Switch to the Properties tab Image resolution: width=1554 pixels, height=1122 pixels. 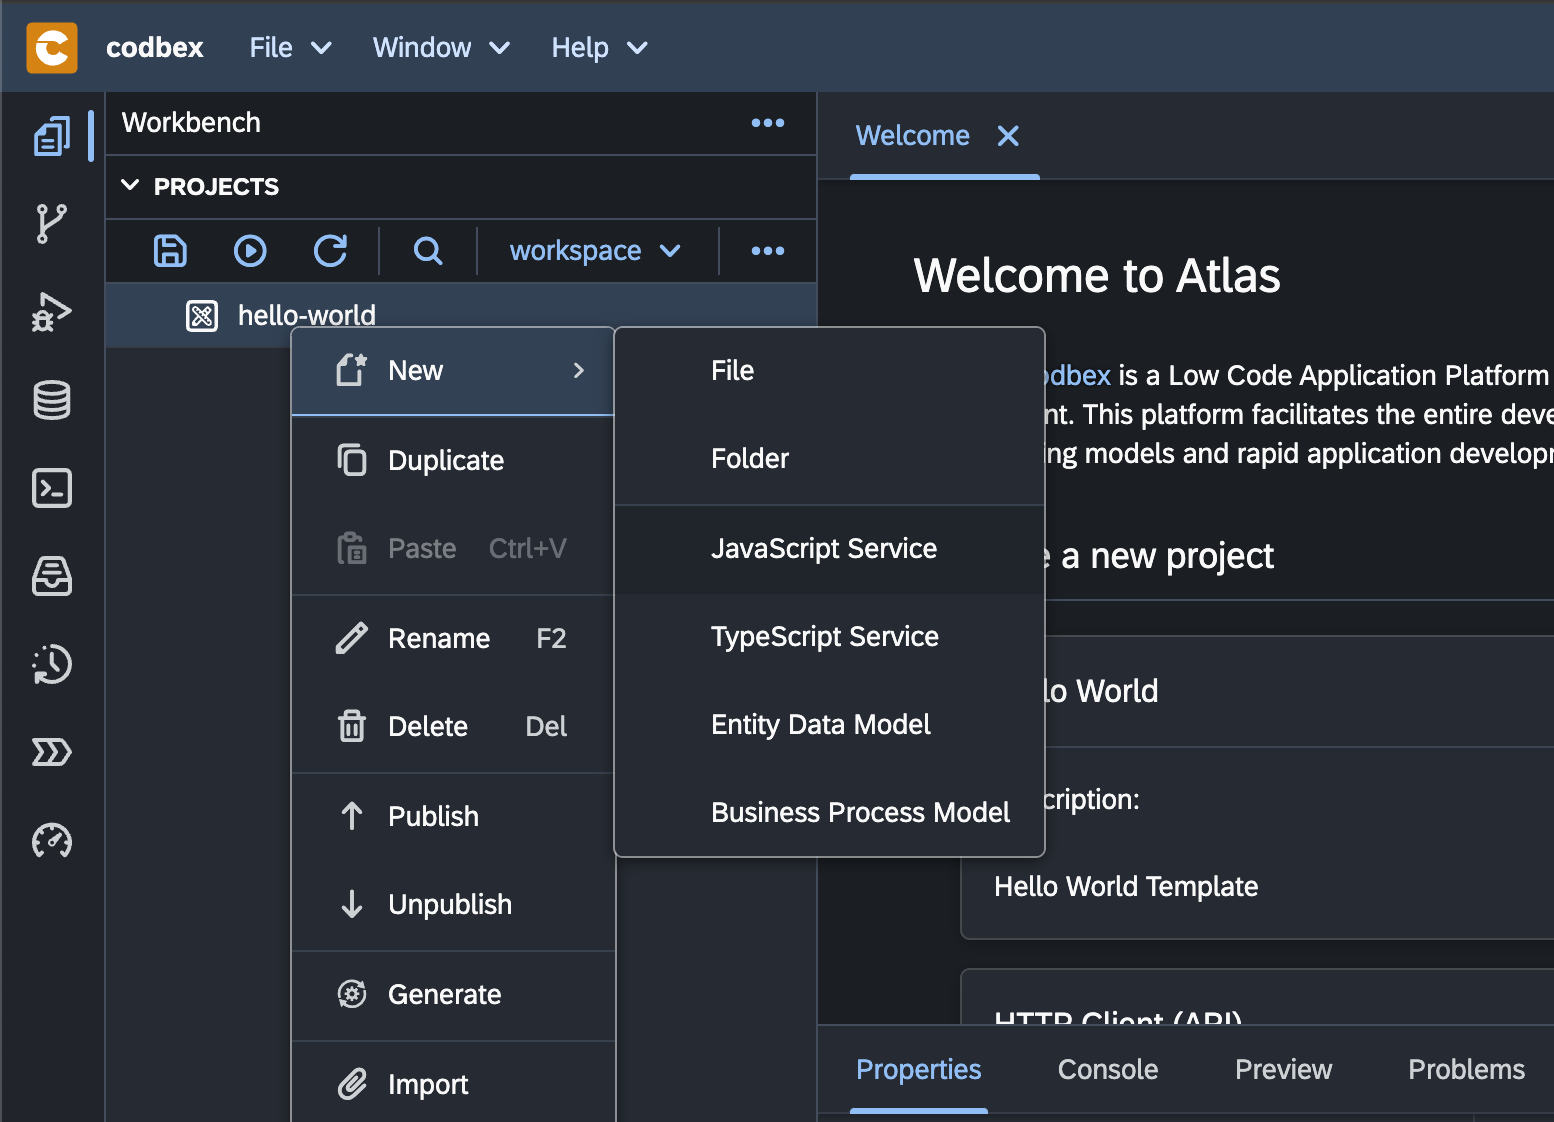click(x=918, y=1070)
